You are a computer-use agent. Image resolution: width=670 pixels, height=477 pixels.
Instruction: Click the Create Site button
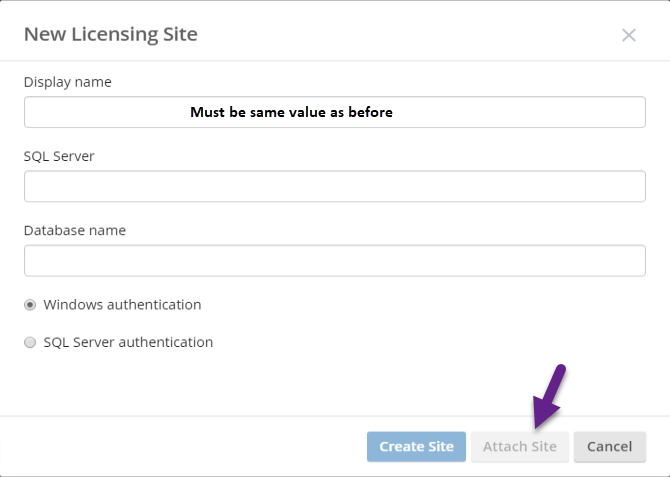point(416,447)
